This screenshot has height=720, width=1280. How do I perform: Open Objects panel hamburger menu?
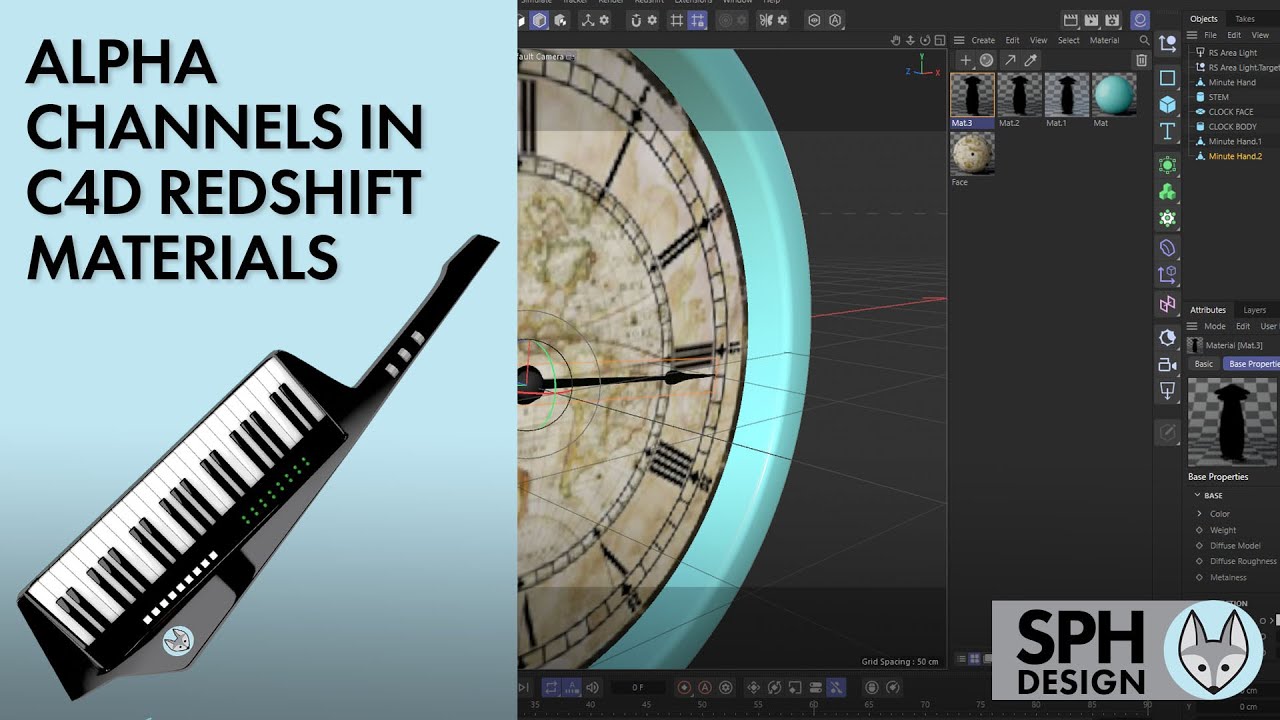pyautogui.click(x=1192, y=35)
